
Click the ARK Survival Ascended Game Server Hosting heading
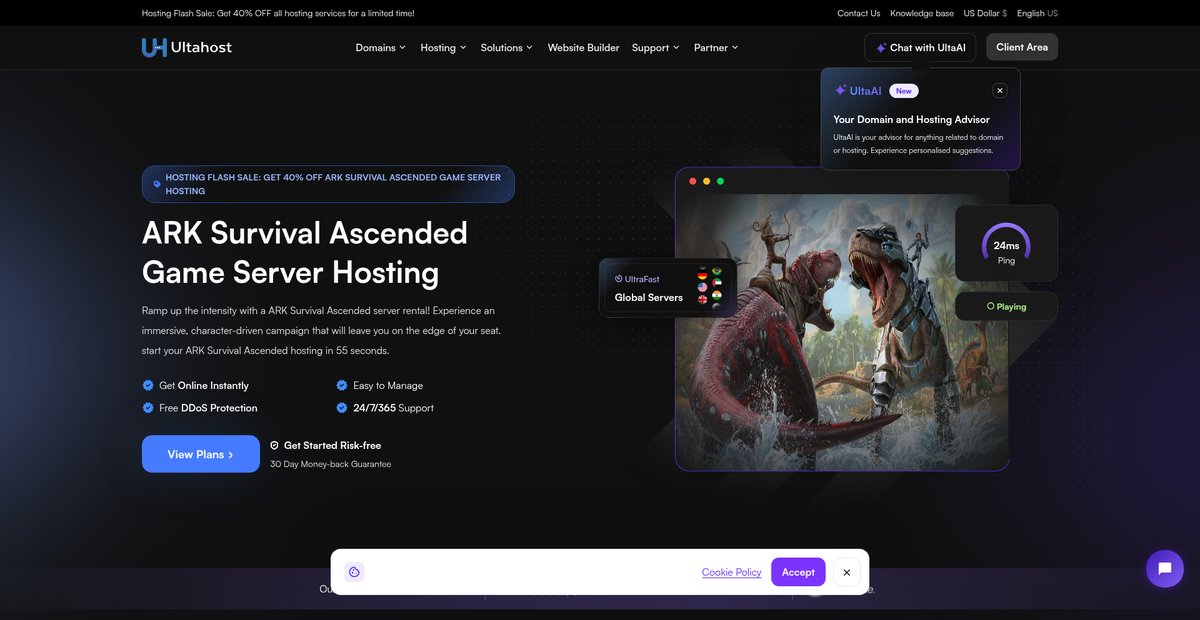pyautogui.click(x=305, y=252)
